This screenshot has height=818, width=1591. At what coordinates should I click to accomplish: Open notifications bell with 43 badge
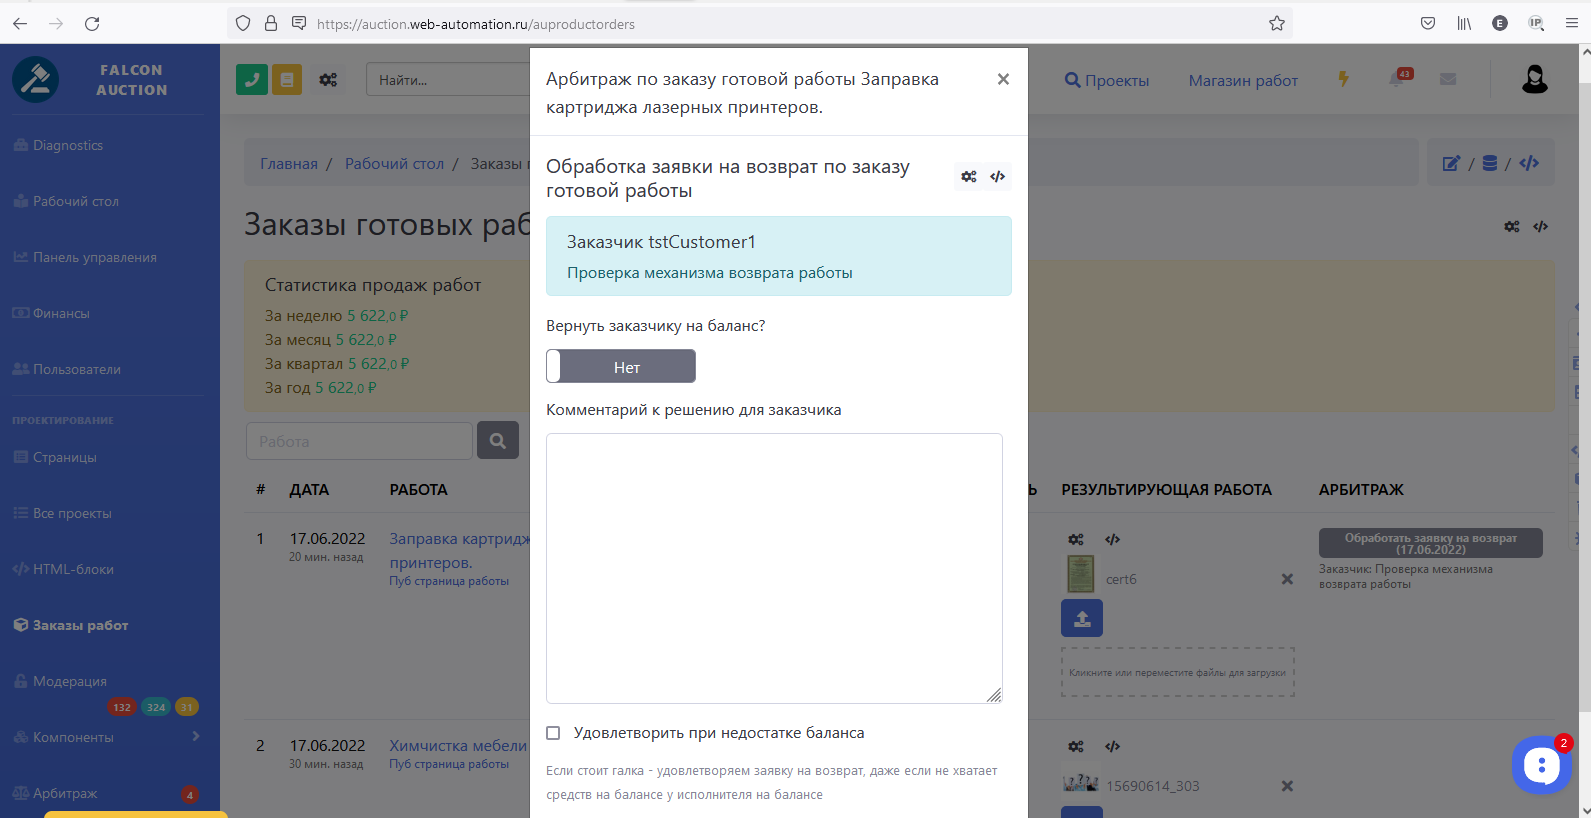(x=1397, y=80)
